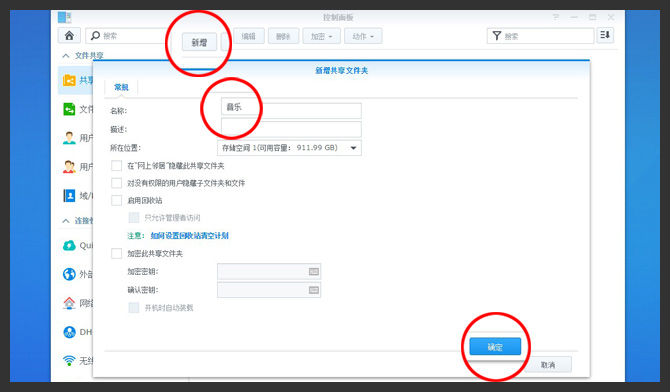Click the 编辑 button

click(x=249, y=36)
